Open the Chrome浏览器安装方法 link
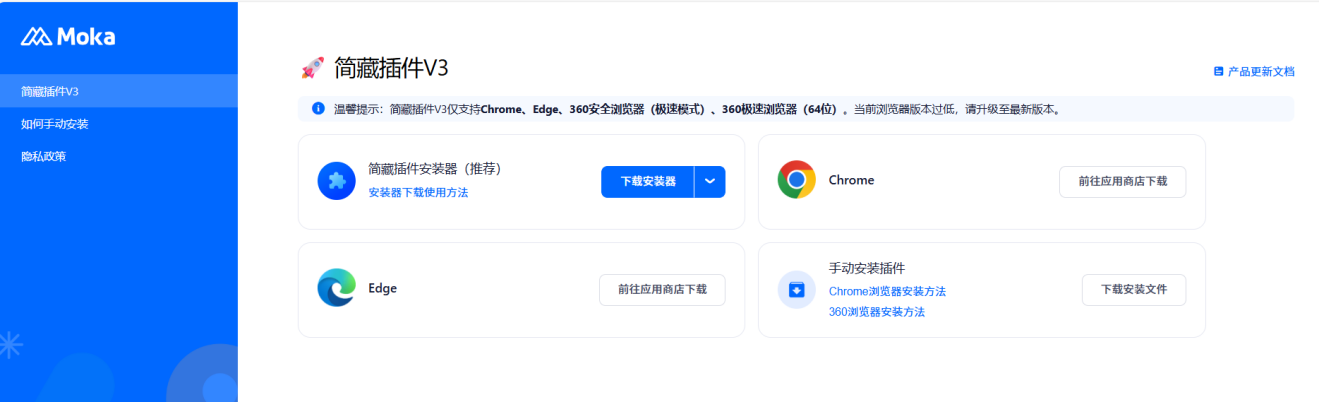The height and width of the screenshot is (402, 1319). (887, 291)
